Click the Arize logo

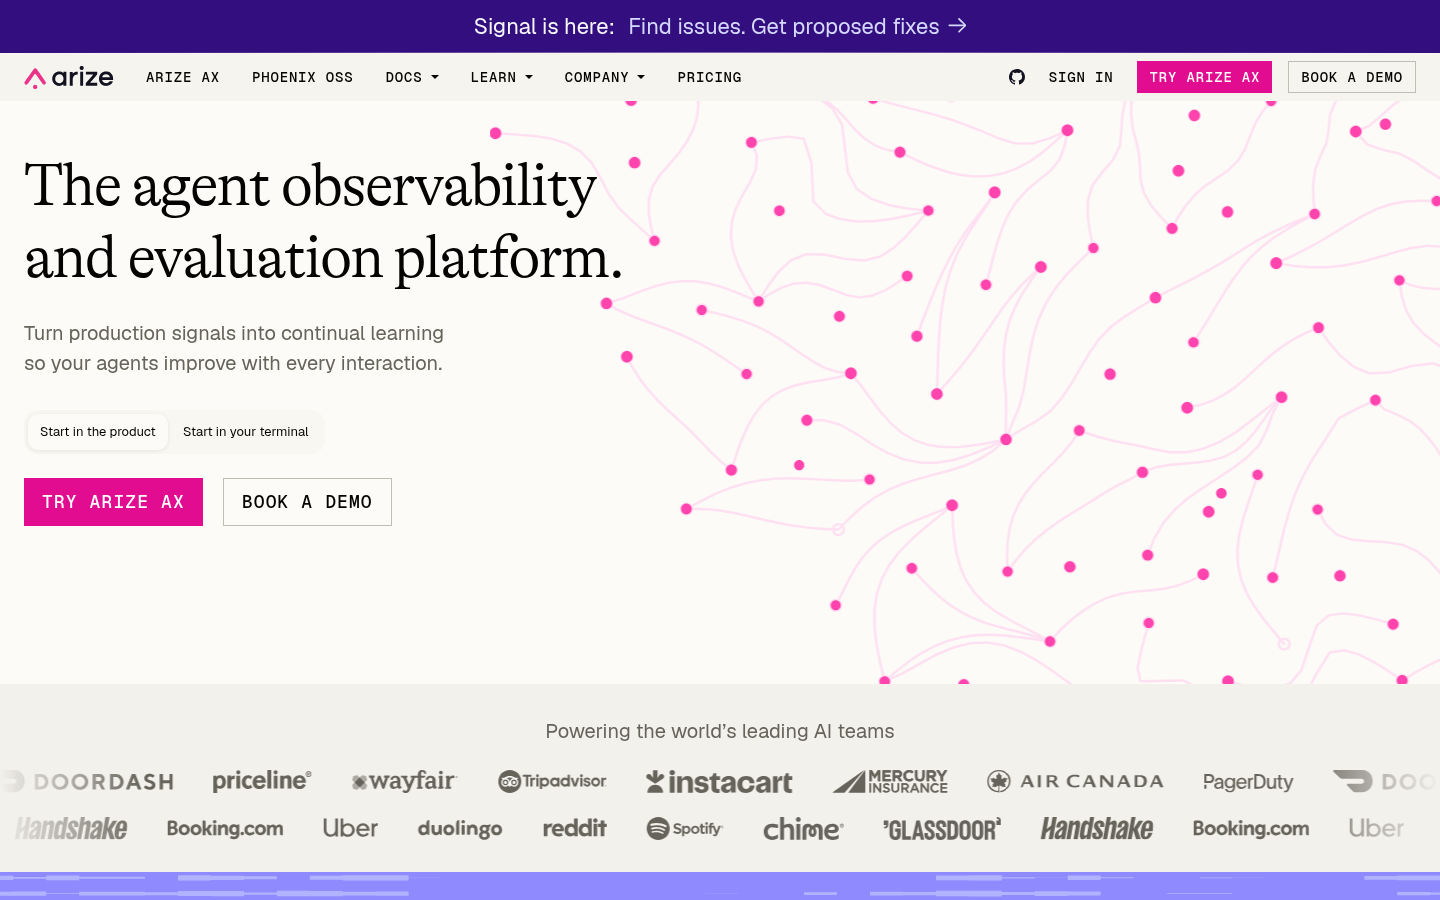(x=69, y=77)
